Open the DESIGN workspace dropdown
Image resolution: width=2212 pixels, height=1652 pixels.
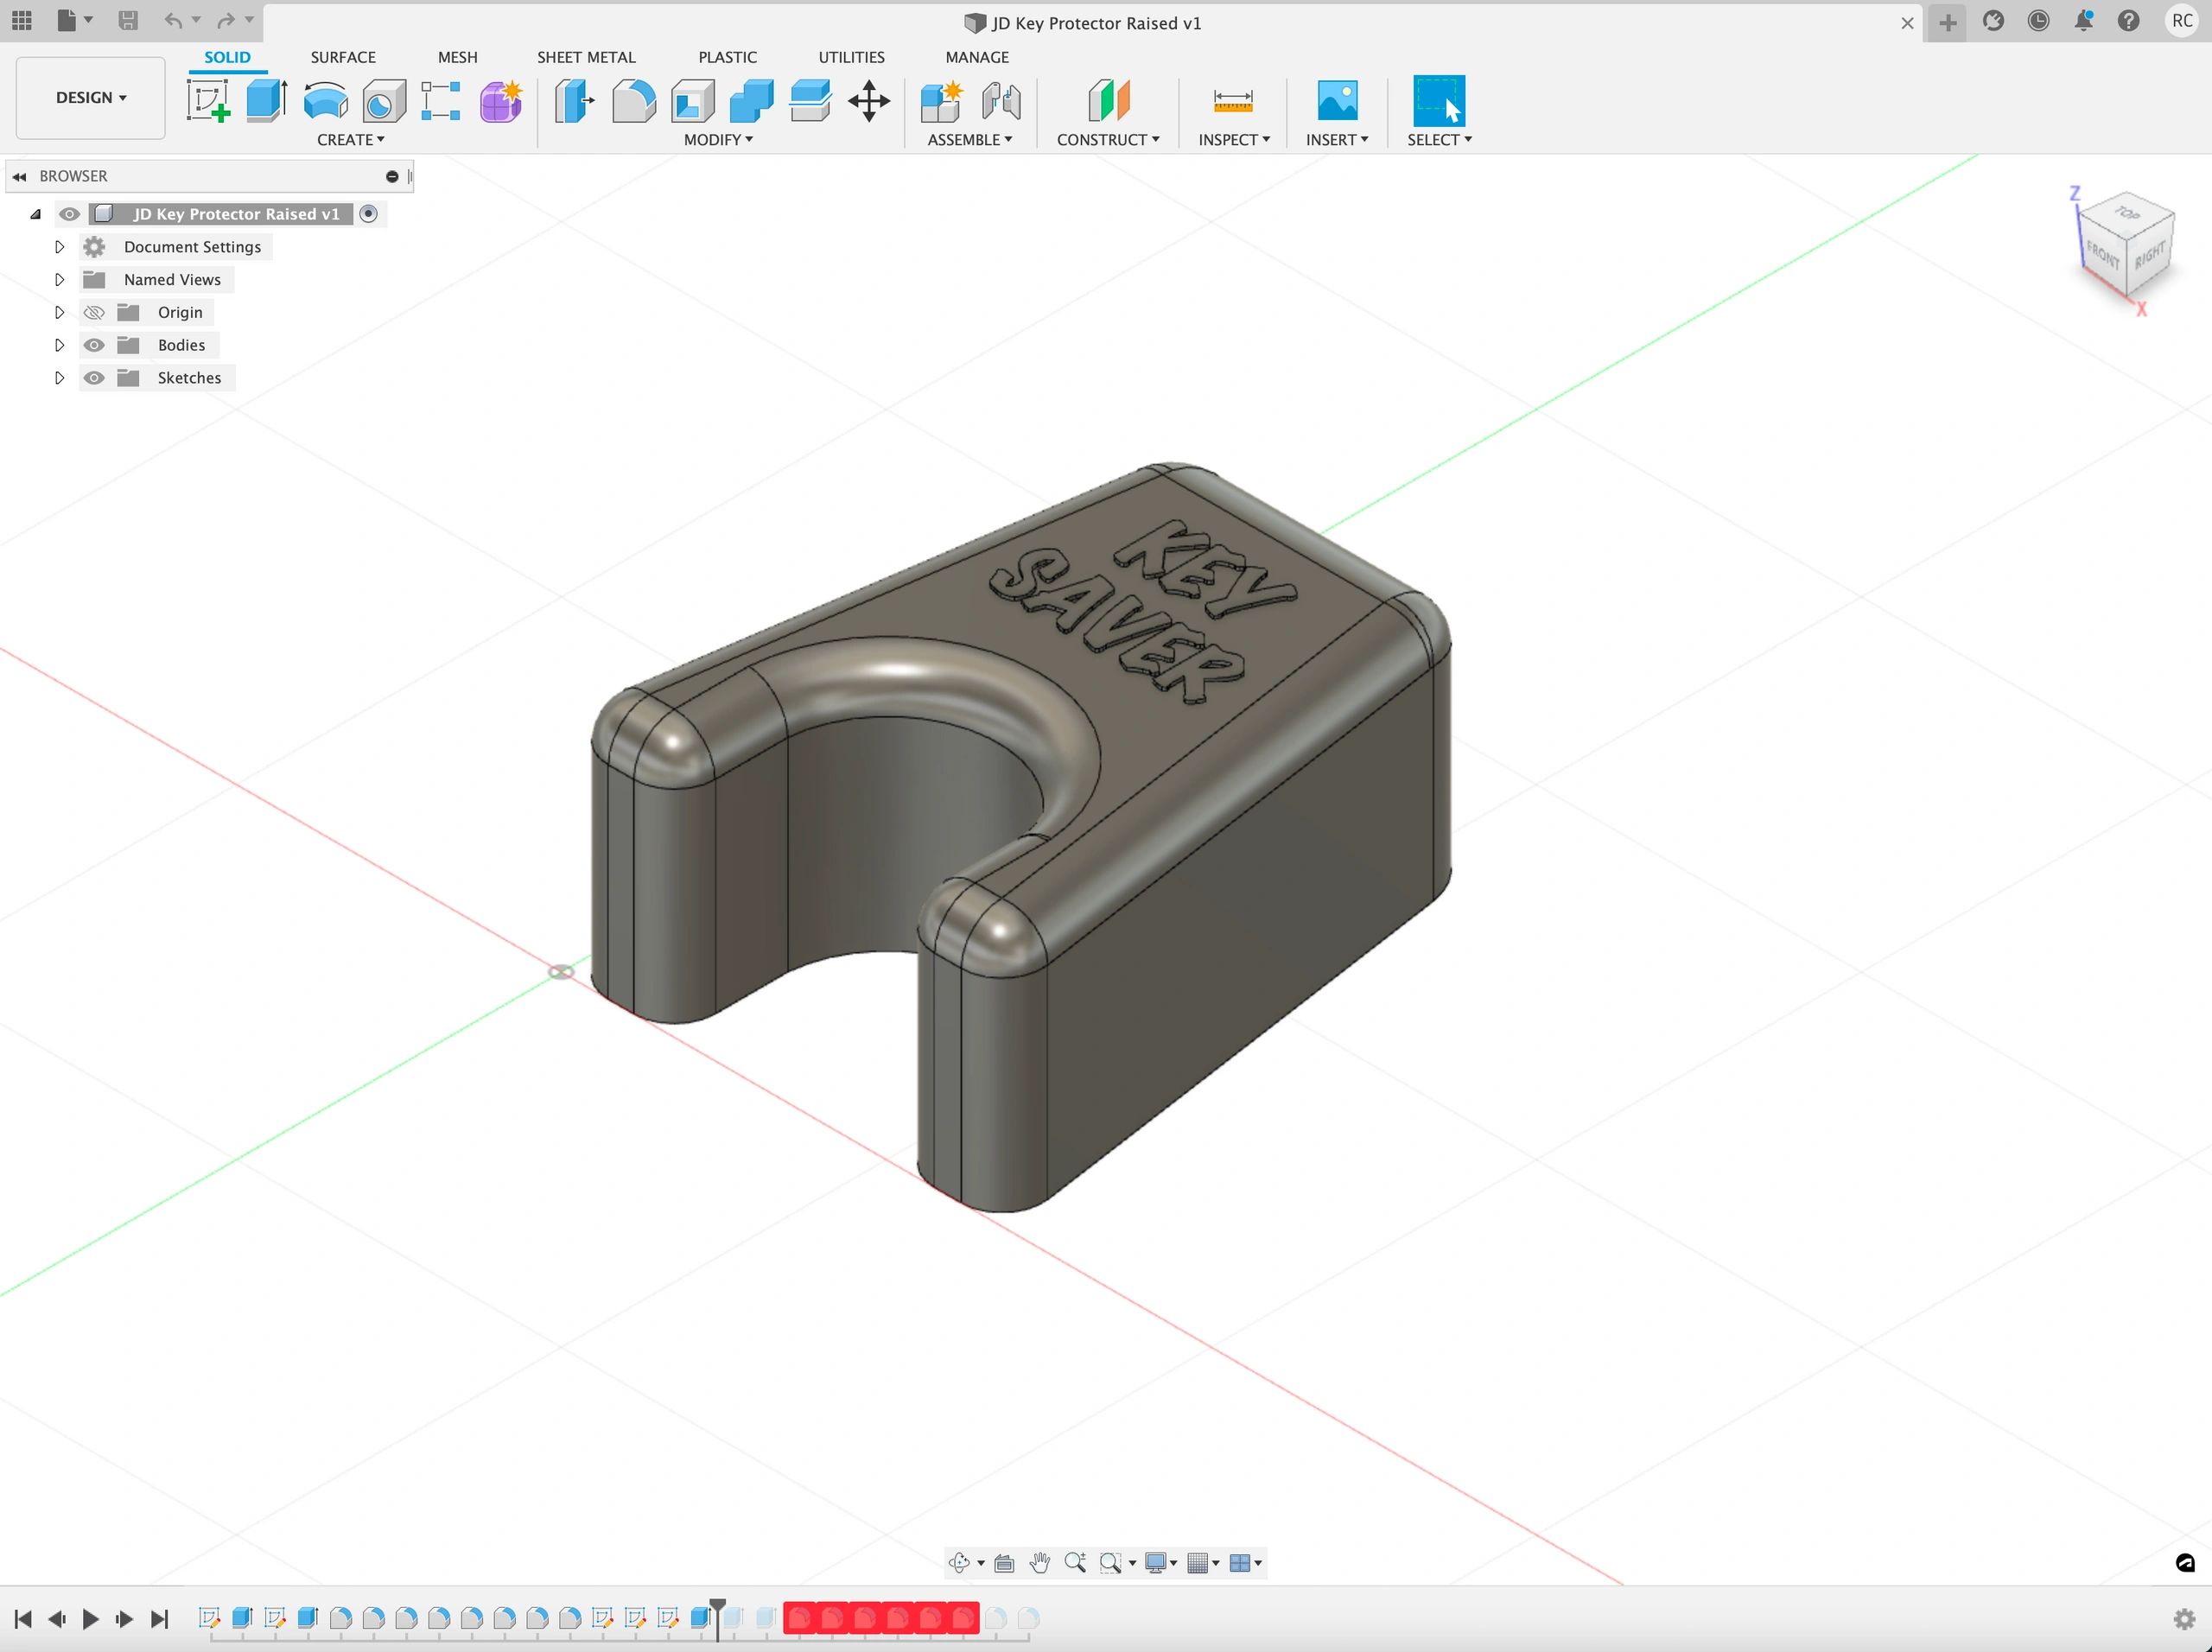pos(91,98)
